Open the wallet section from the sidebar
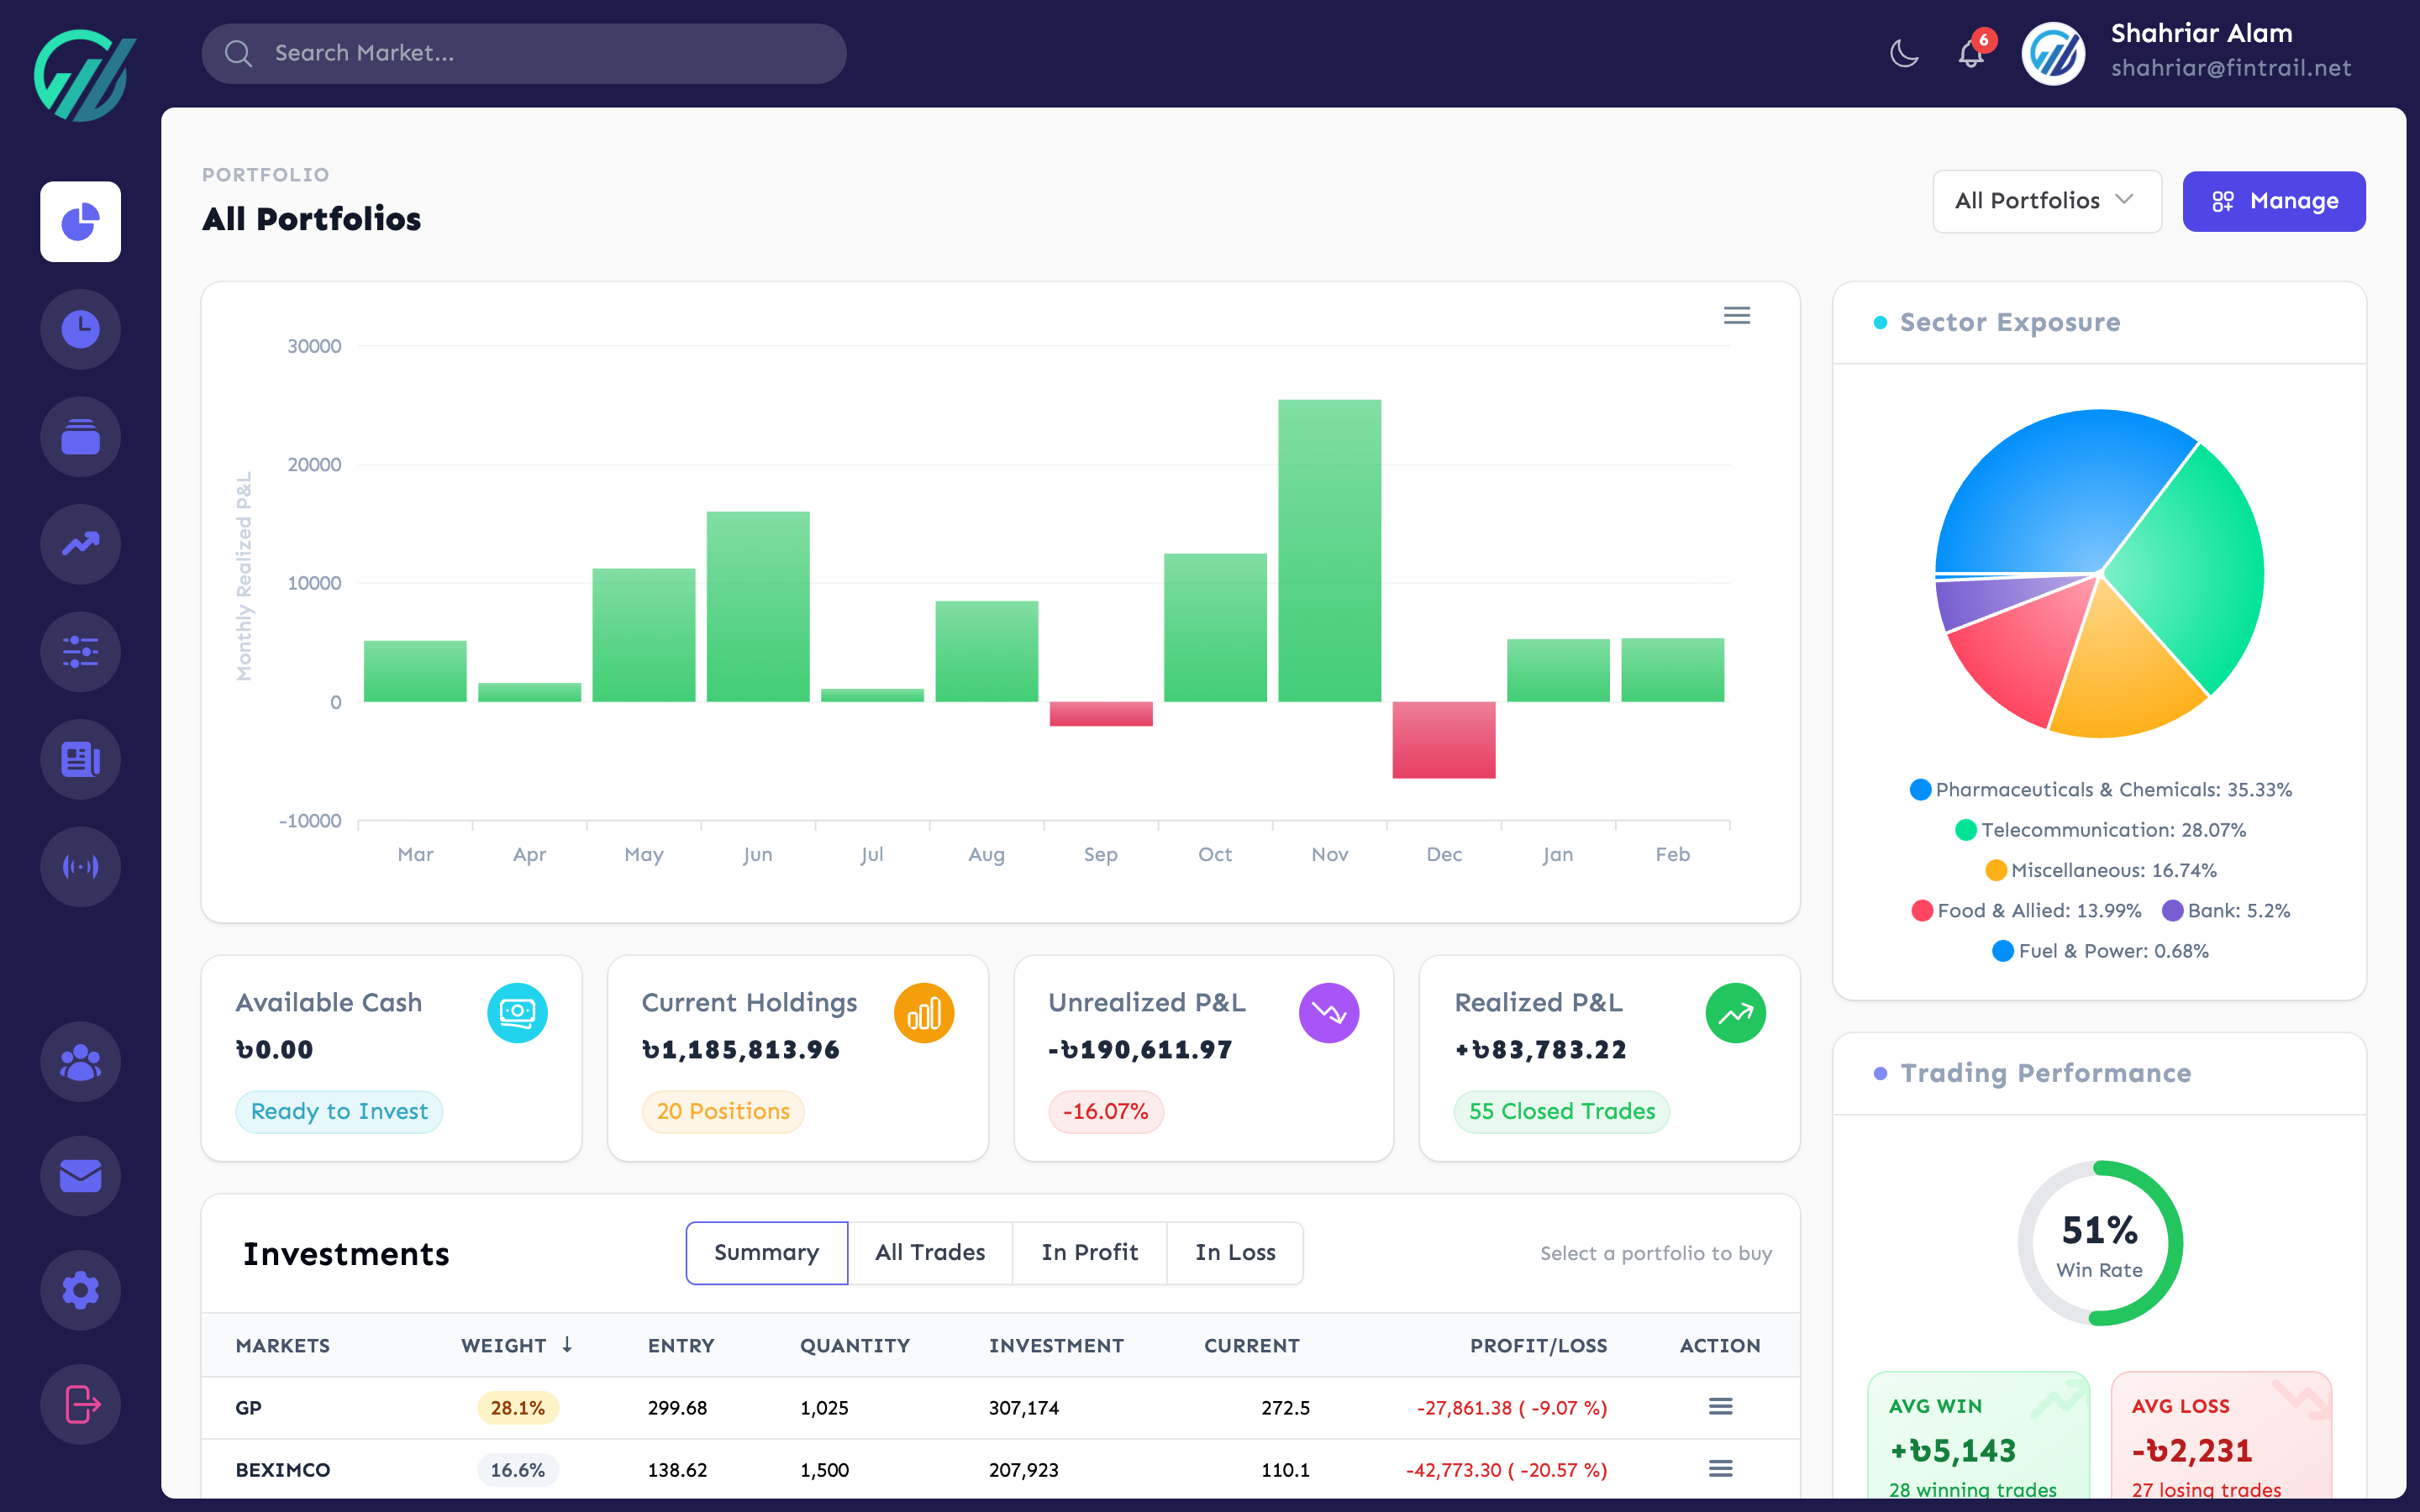Viewport: 2420px width, 1512px height. pos(80,437)
